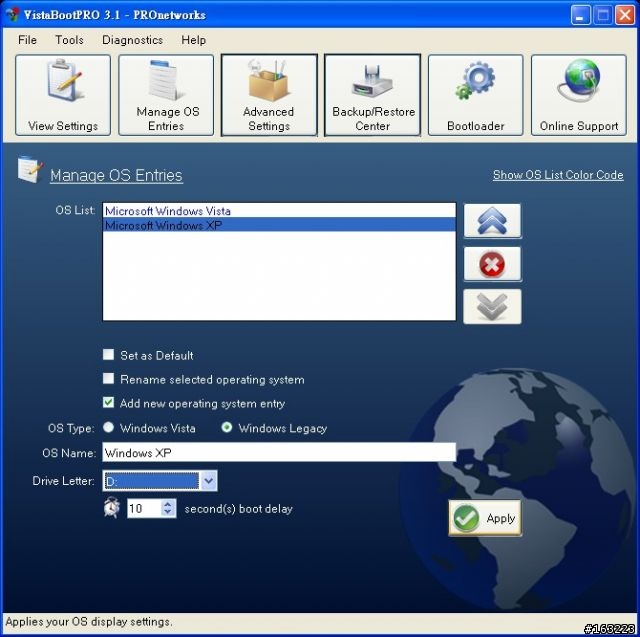Expand the Drive Letter dropdown
Screen dimensions: 640x637
(x=209, y=481)
